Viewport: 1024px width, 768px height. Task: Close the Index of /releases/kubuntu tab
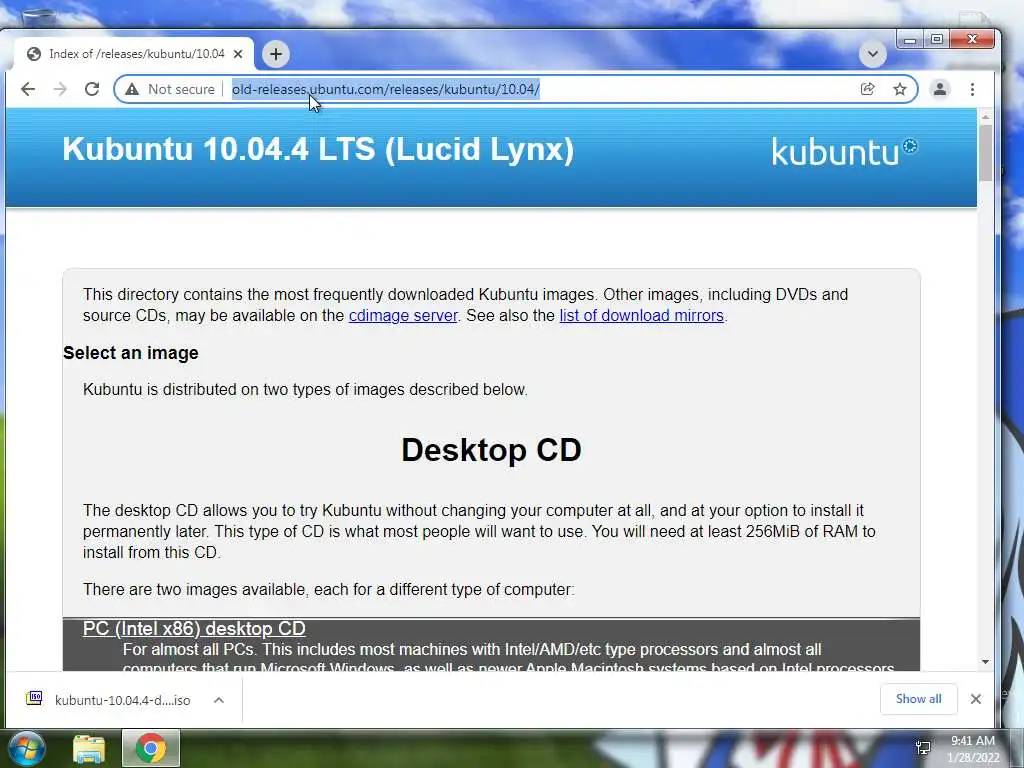pyautogui.click(x=238, y=54)
